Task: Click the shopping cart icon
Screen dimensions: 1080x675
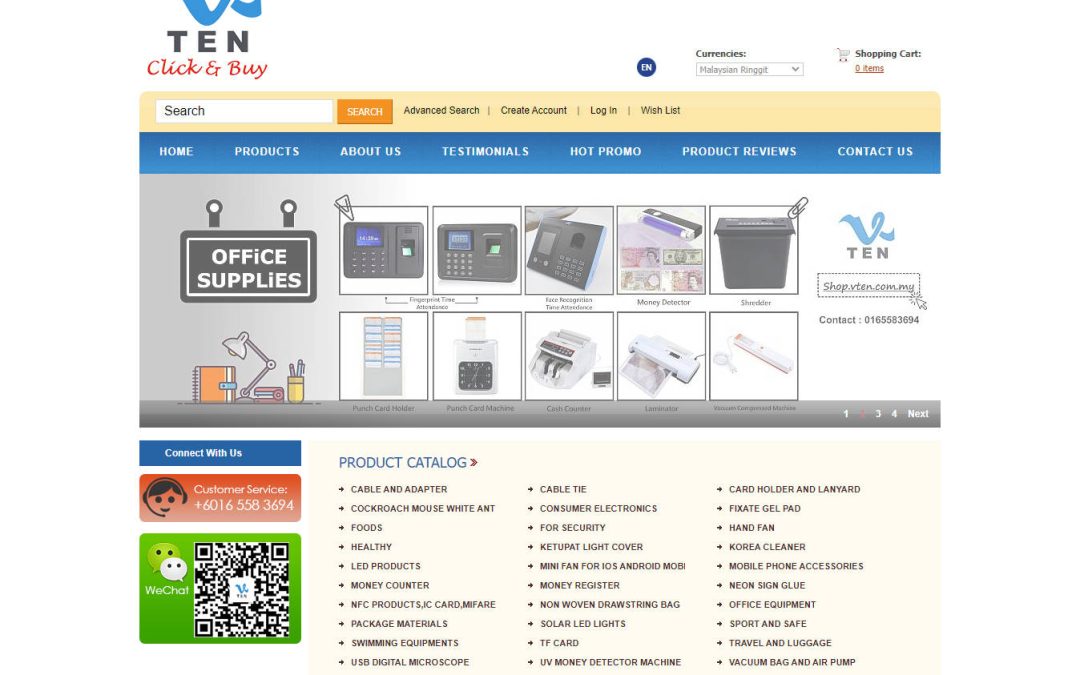Action: click(x=841, y=56)
